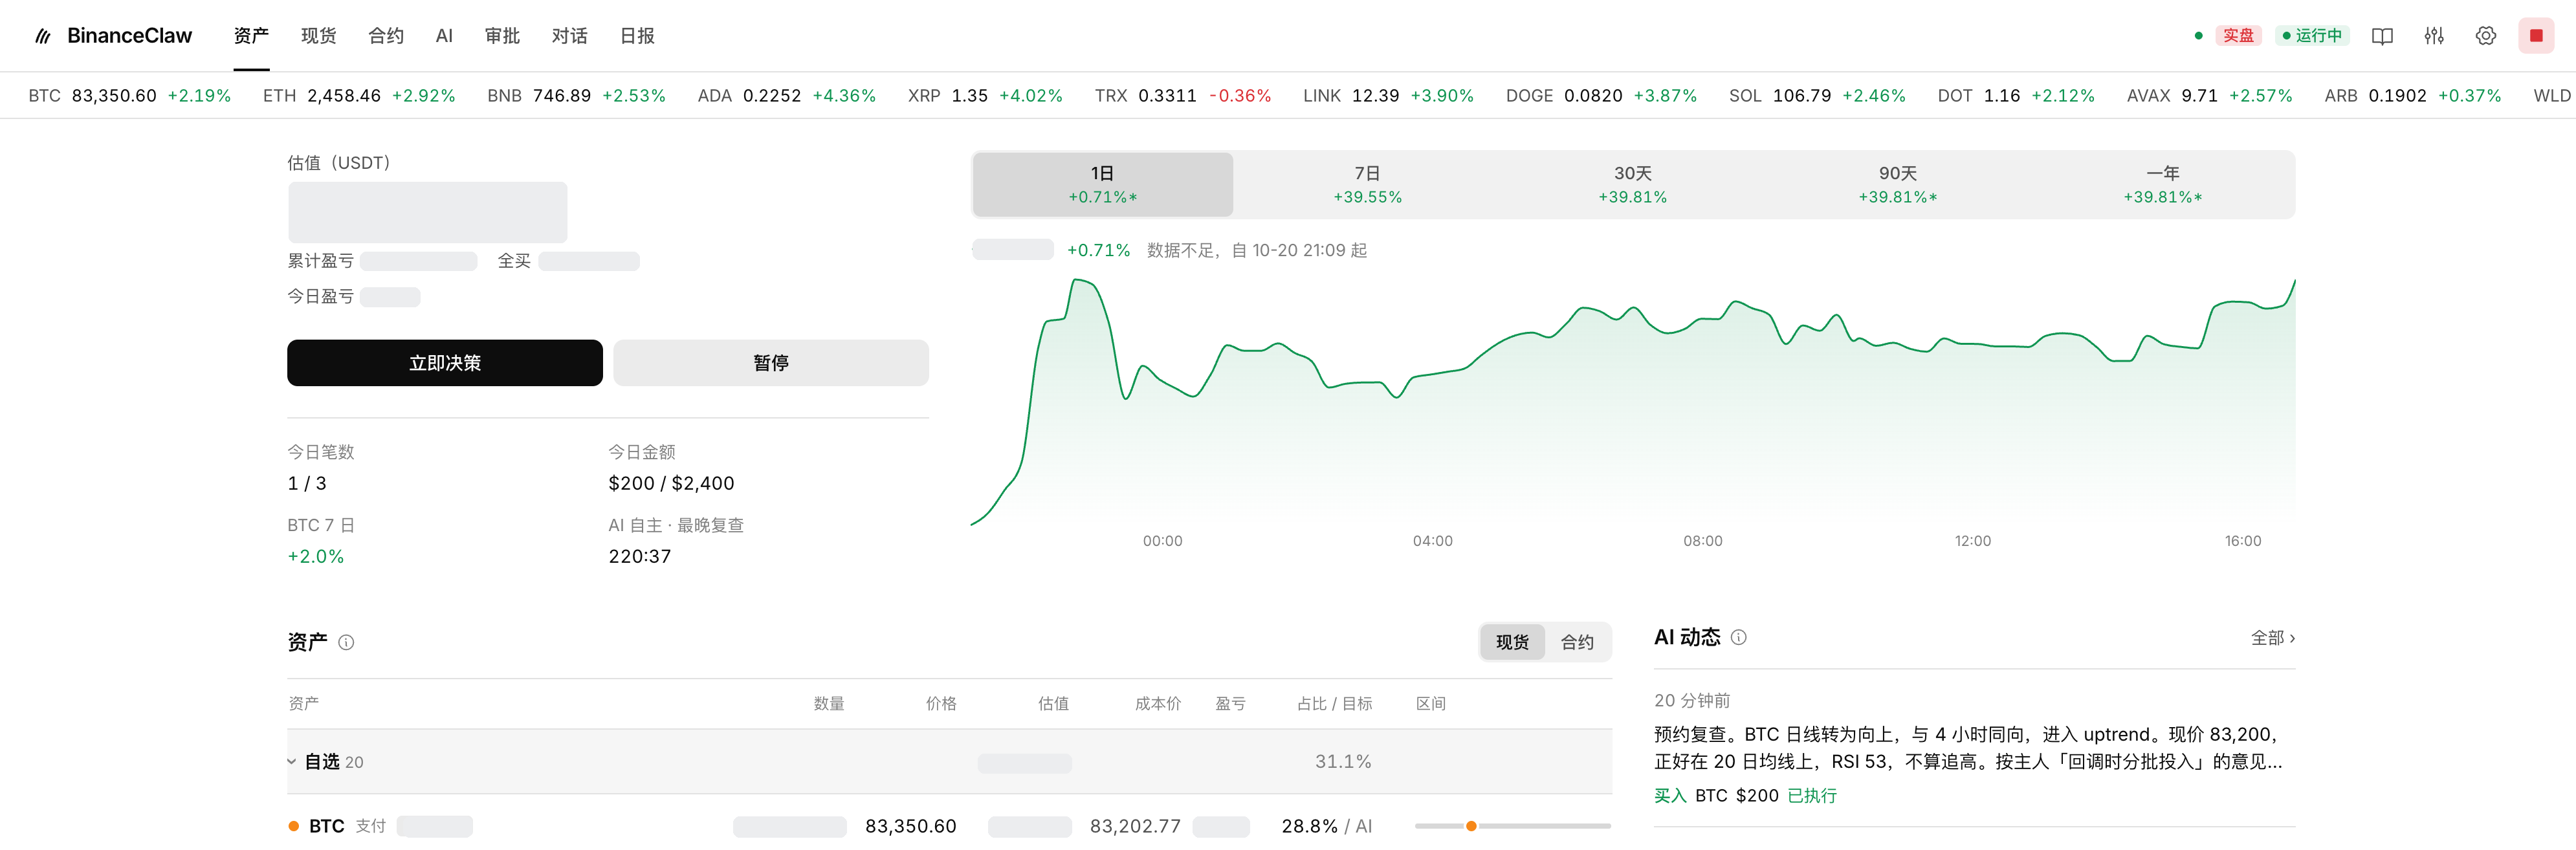2576x850 pixels.
Task: Open the 日报 nav tab
Action: pyautogui.click(x=637, y=36)
